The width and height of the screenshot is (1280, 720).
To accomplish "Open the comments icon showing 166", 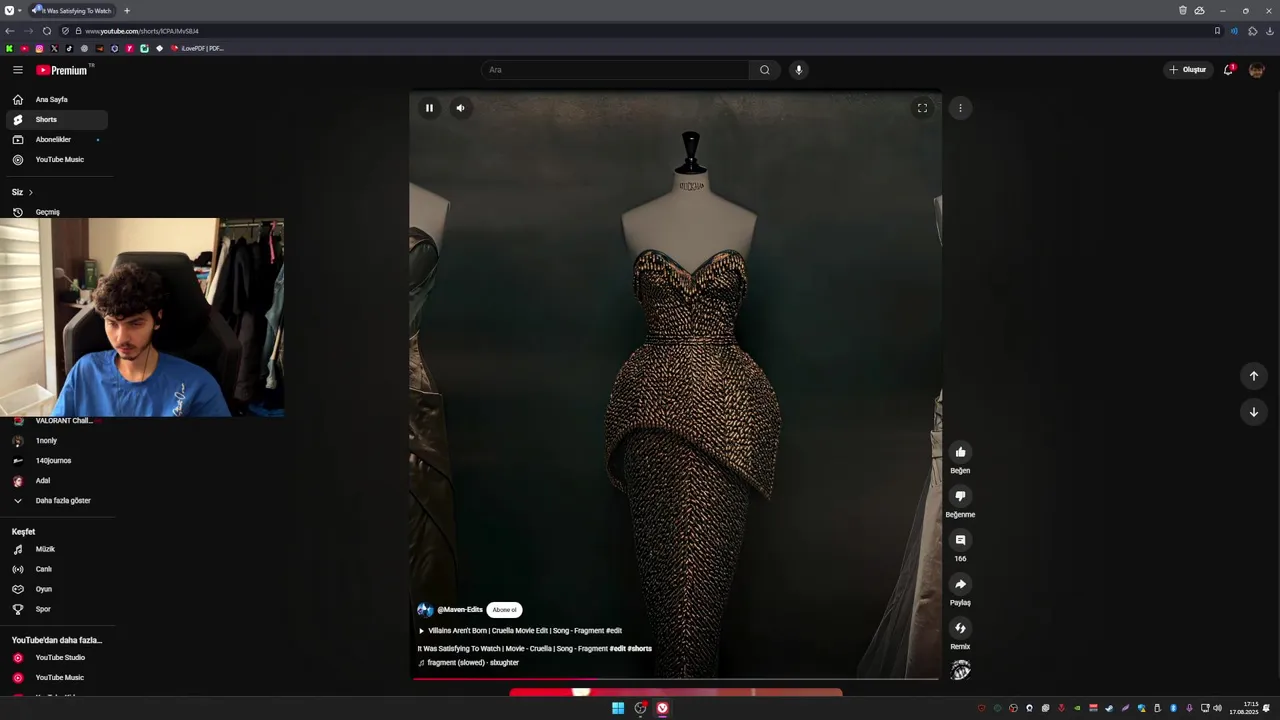I will 960,540.
